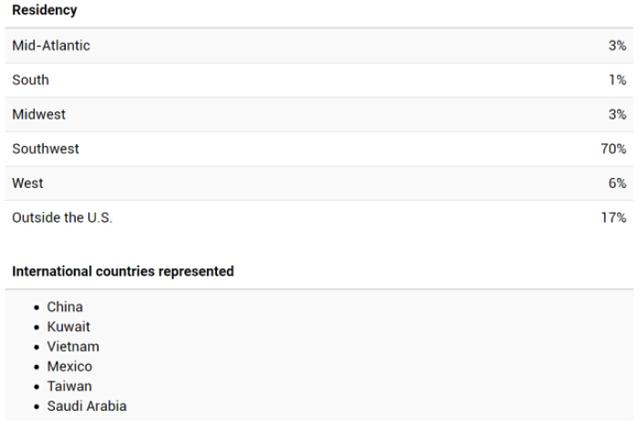Select Saudi Arabia in the country list
The image size is (640, 428).
[87, 406]
